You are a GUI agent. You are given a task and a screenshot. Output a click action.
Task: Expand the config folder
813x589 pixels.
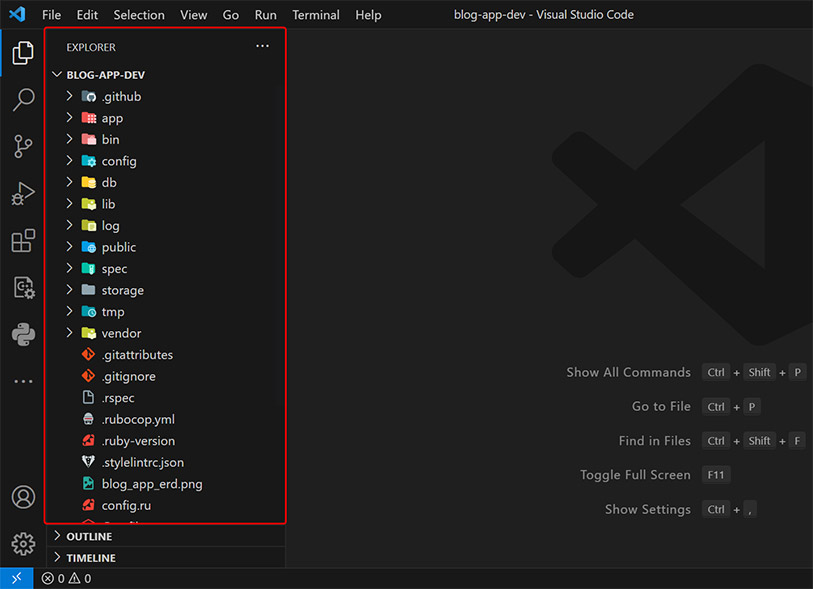pos(118,161)
